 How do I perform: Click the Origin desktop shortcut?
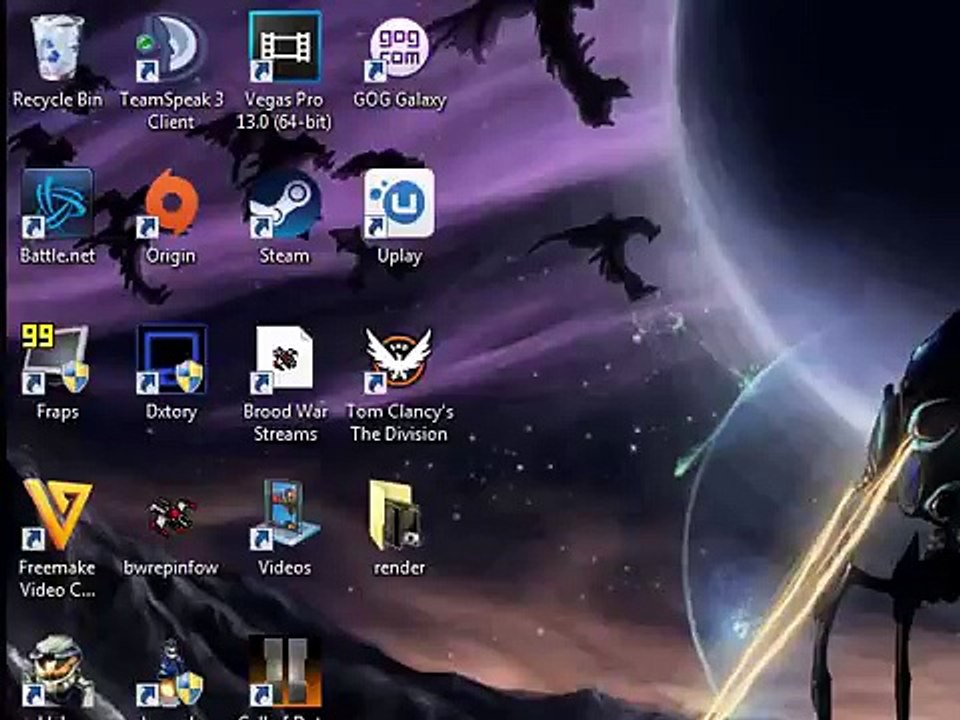tap(171, 204)
